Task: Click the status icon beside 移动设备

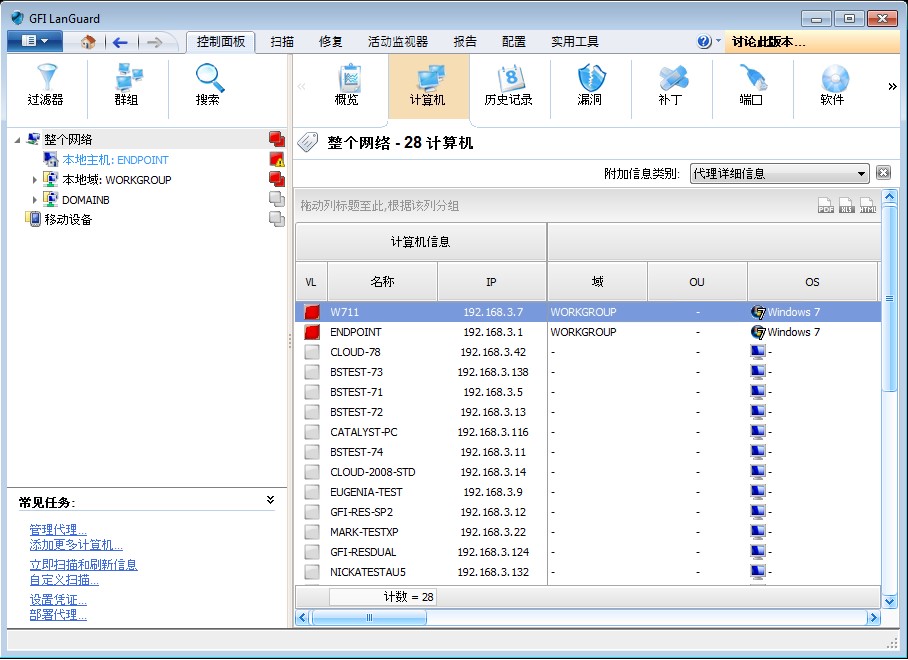Action: 277,219
